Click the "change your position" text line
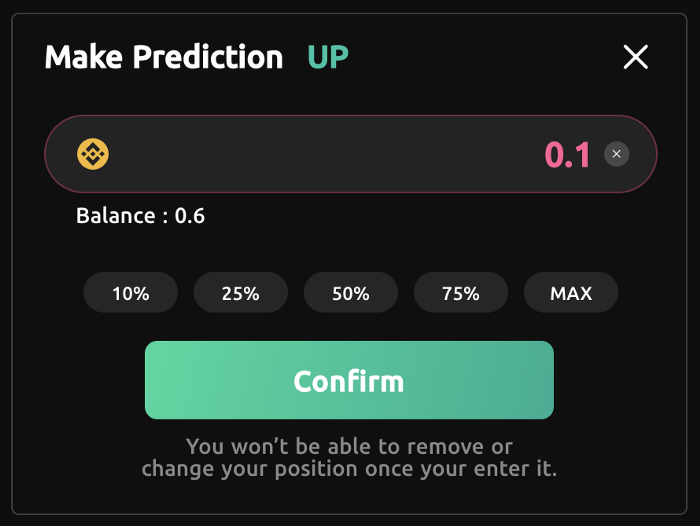This screenshot has height=526, width=700. (350, 469)
